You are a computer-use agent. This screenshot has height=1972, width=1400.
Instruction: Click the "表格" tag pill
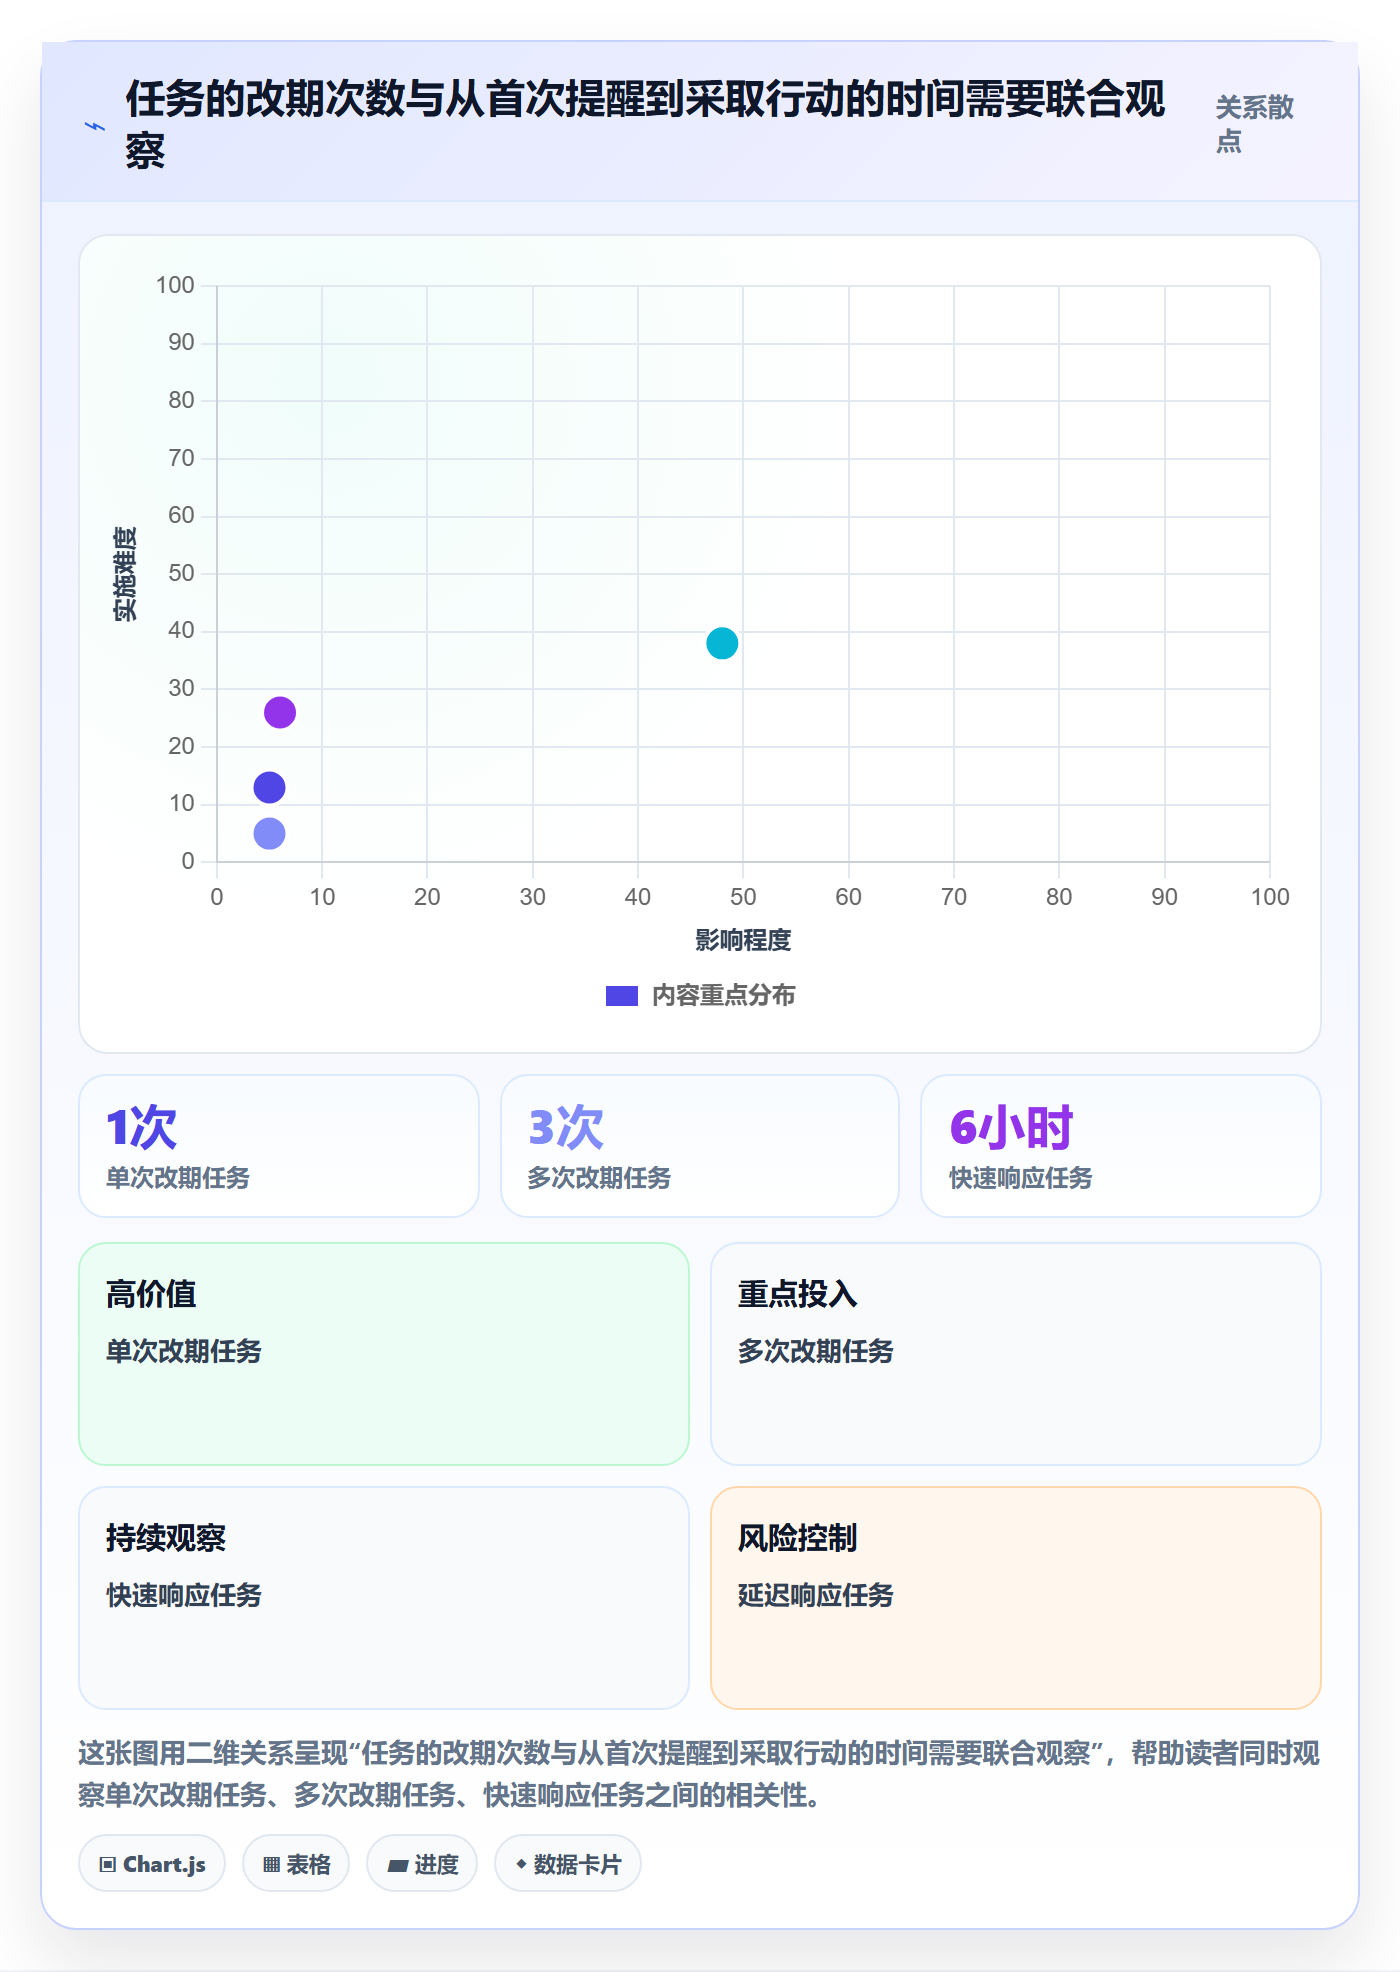click(296, 1864)
